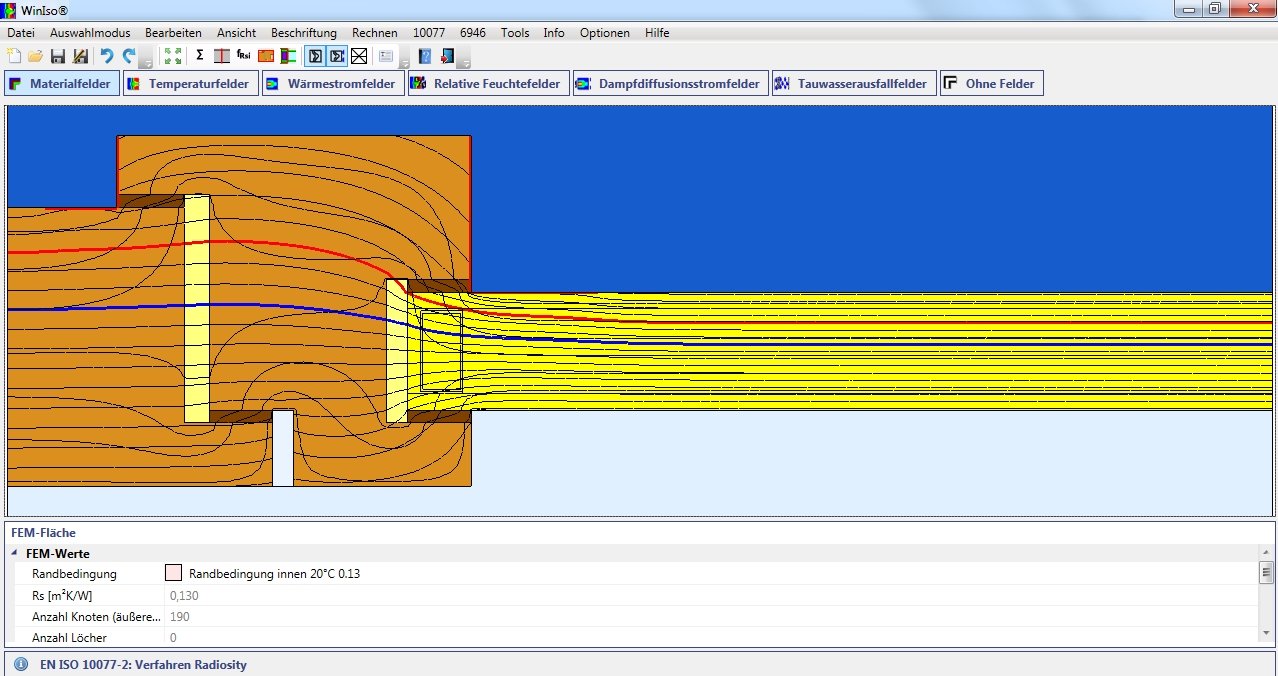The height and width of the screenshot is (676, 1278).
Task: Switch view to Temperaturfelder
Action: 190,84
